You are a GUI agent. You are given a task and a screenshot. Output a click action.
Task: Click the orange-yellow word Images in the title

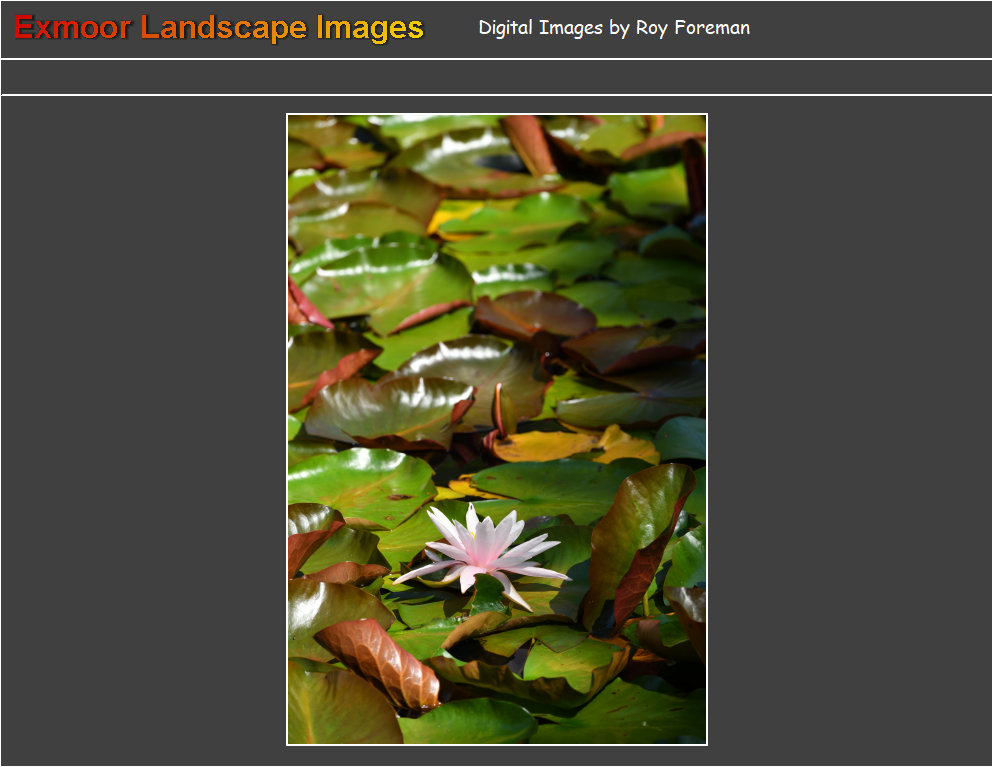pyautogui.click(x=370, y=28)
